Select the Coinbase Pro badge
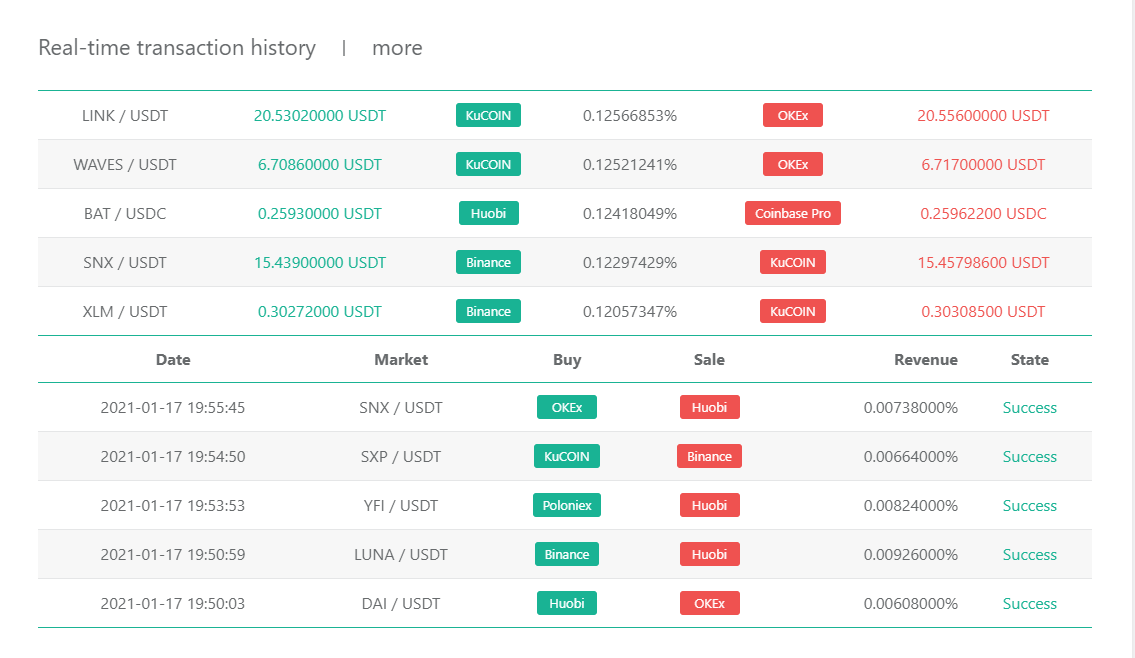Screen dimensions: 1135x658 click(792, 213)
